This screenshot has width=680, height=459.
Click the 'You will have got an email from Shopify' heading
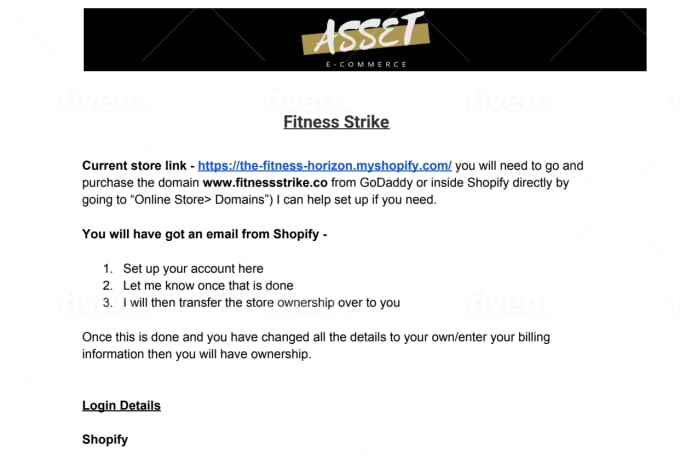tap(205, 234)
